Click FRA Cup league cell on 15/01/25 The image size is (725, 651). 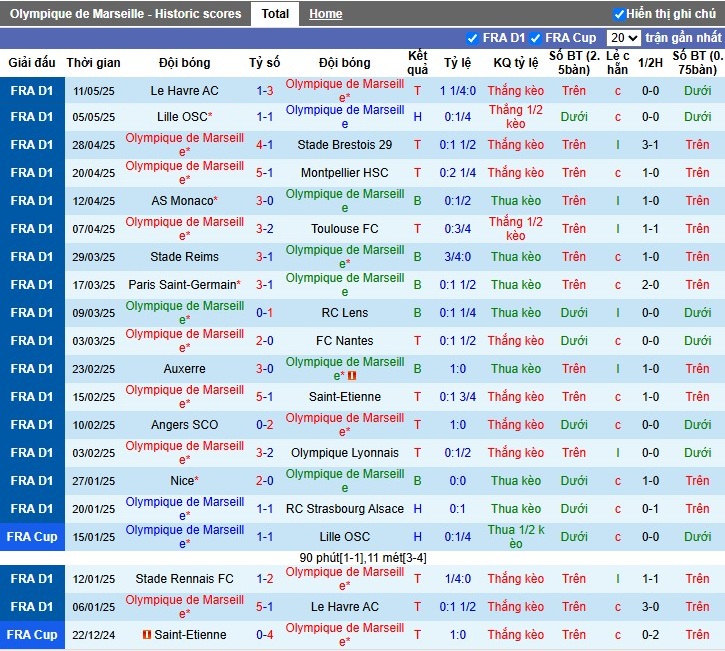(32, 537)
